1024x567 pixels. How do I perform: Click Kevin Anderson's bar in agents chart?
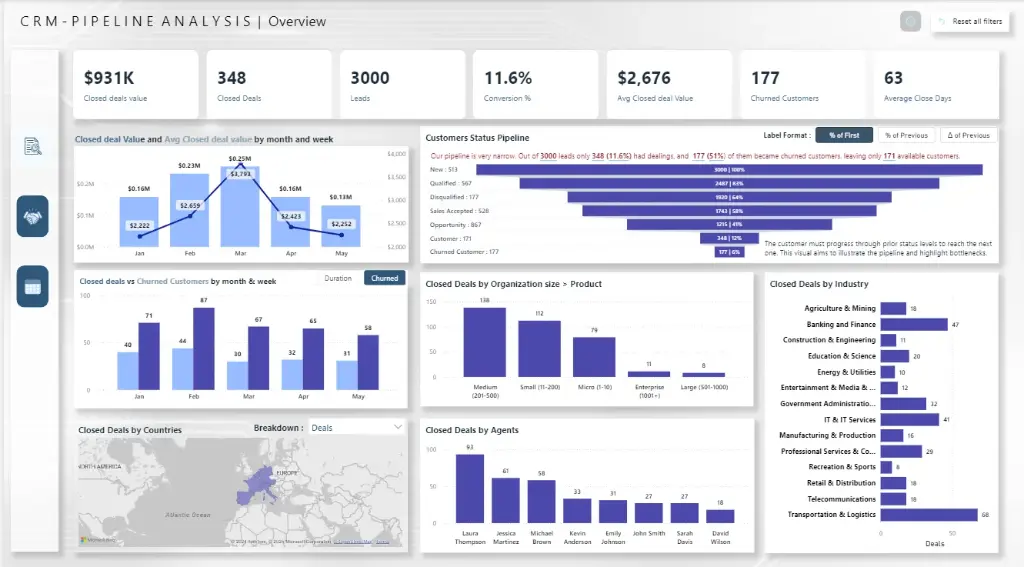point(577,511)
